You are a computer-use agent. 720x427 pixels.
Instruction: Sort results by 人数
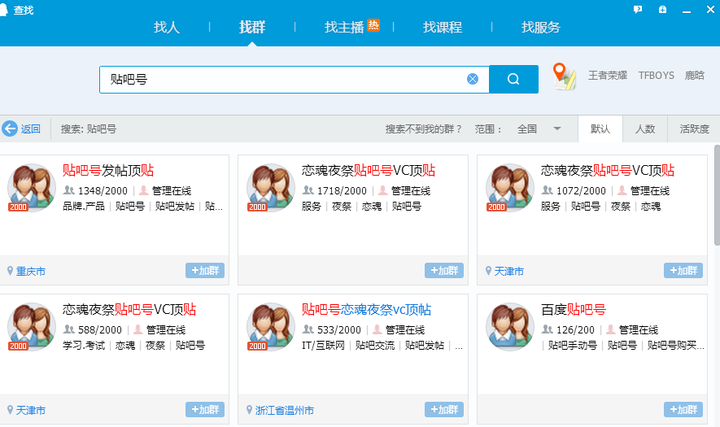coord(645,129)
